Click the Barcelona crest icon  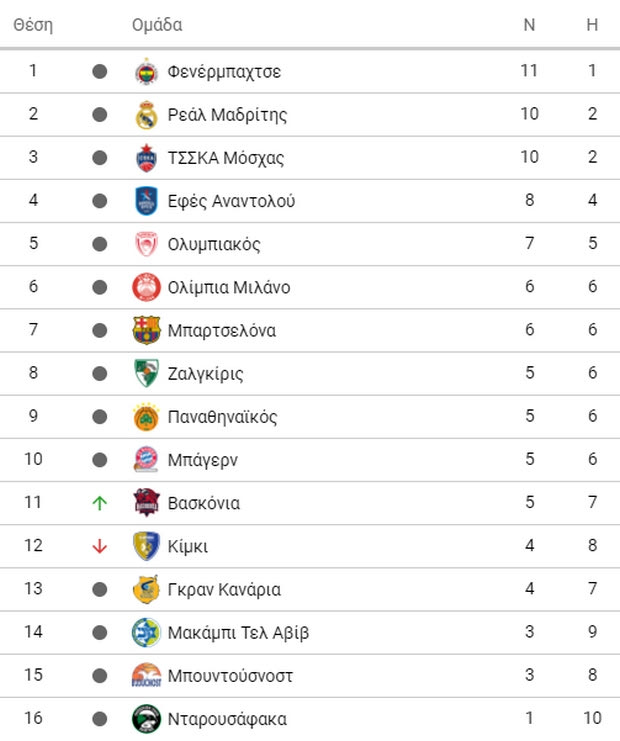pyautogui.click(x=146, y=330)
